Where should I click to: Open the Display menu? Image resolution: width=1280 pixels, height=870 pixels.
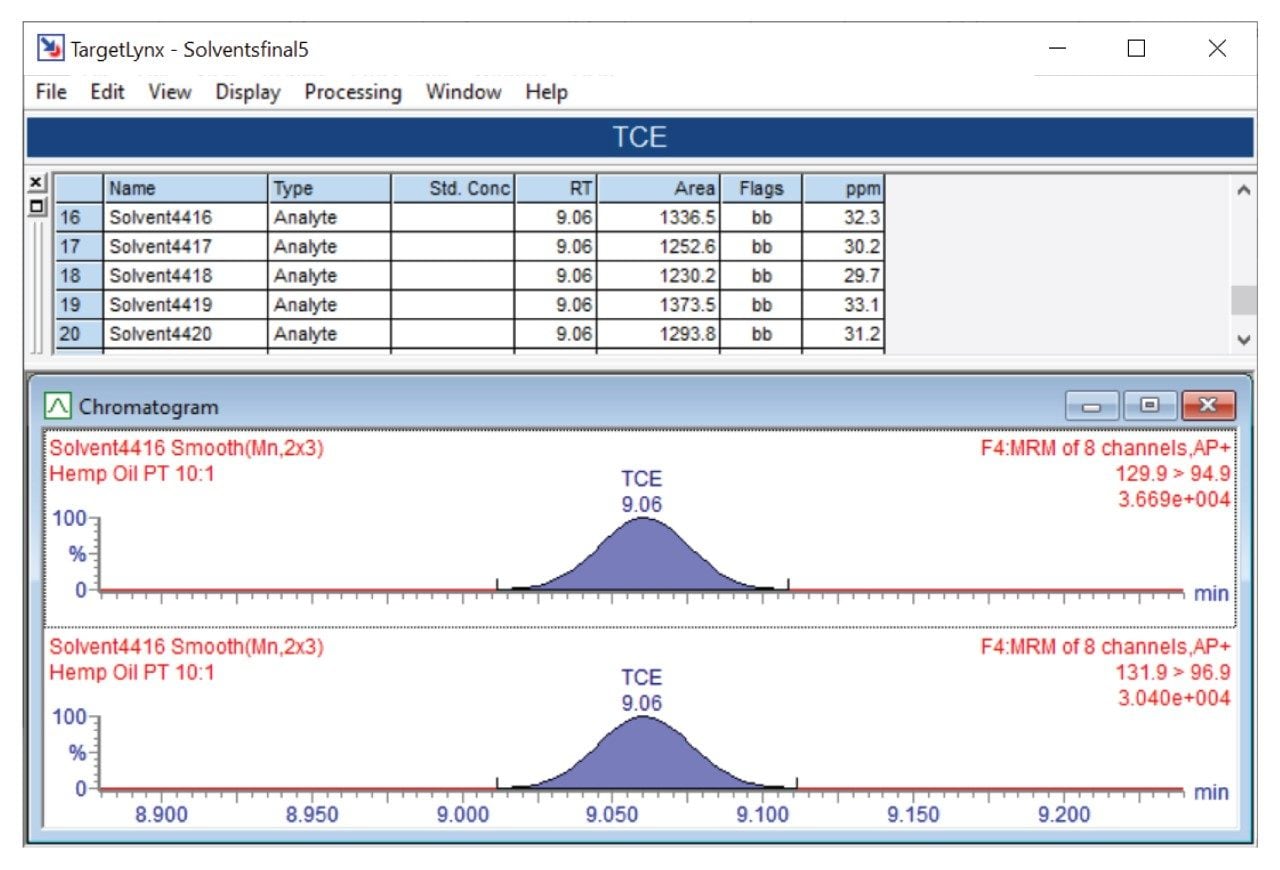[248, 92]
